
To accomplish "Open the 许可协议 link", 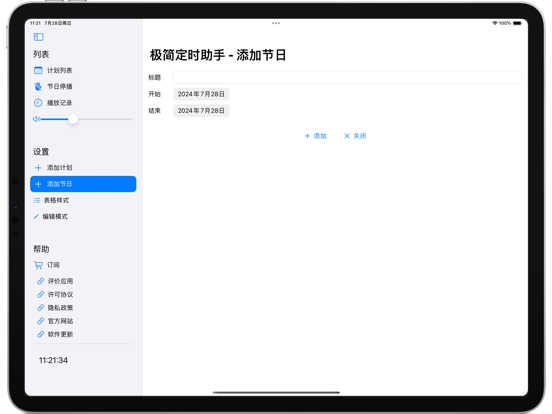I will (55, 294).
